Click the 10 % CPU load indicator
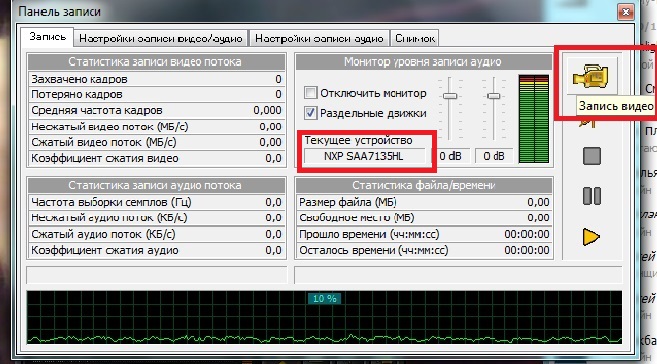657x364 pixels. tap(324, 299)
